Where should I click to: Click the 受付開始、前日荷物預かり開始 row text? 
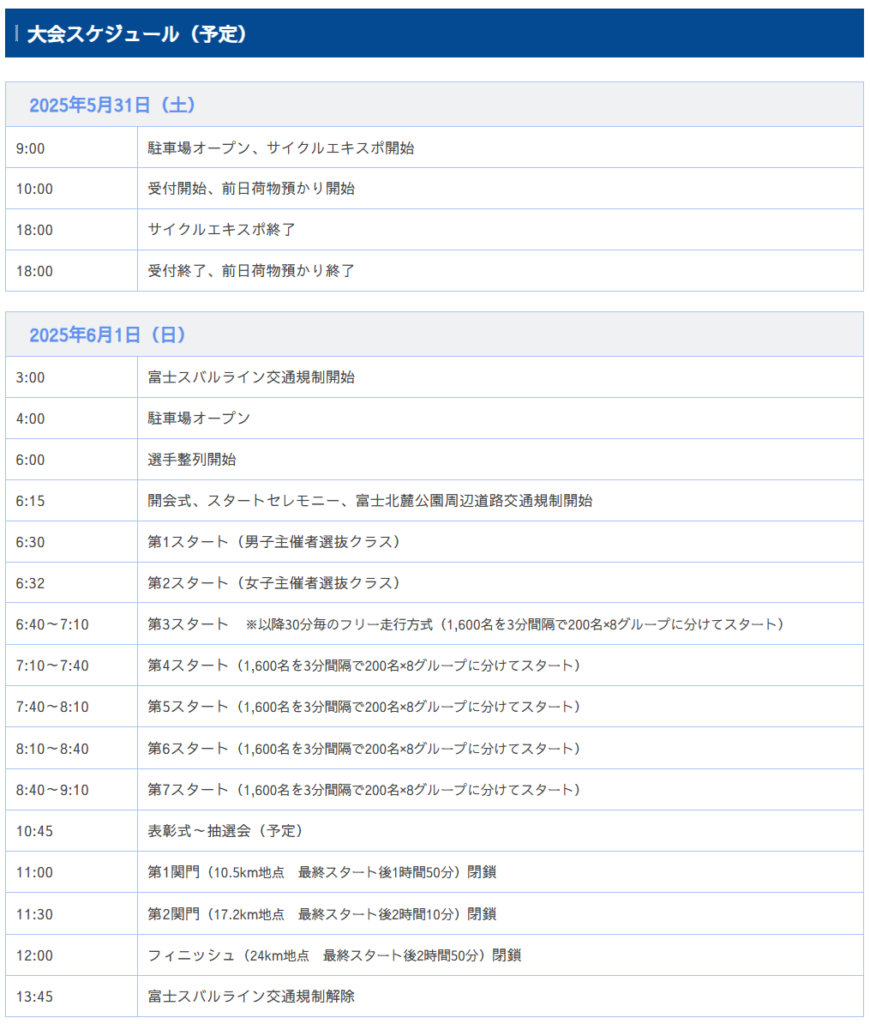[x=251, y=189]
